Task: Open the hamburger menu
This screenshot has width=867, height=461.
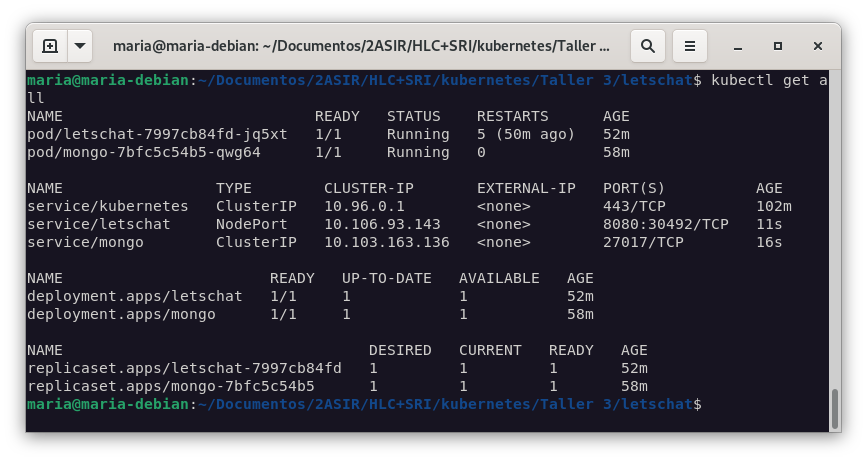Action: click(x=689, y=46)
